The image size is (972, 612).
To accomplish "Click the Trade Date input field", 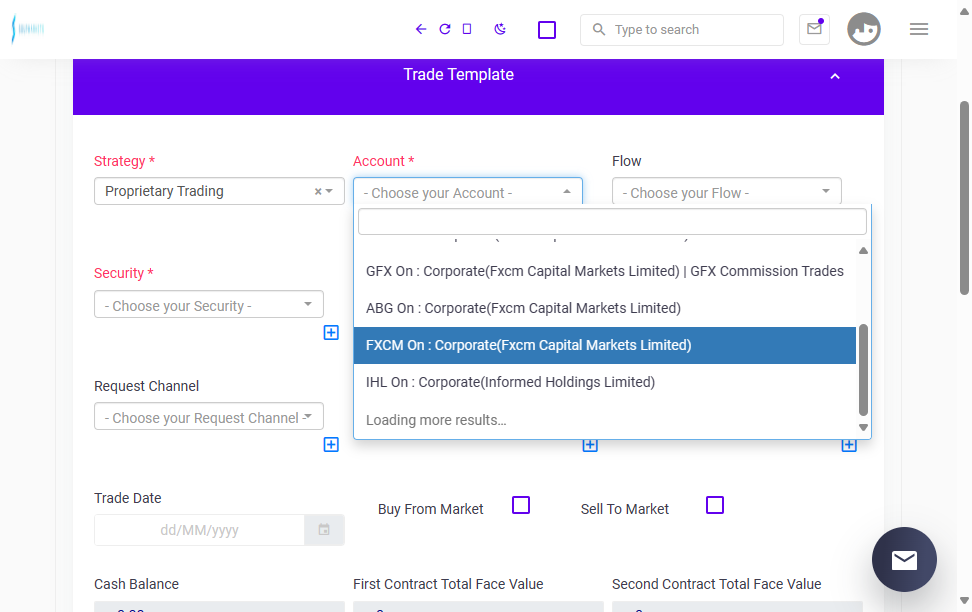I will [x=200, y=530].
